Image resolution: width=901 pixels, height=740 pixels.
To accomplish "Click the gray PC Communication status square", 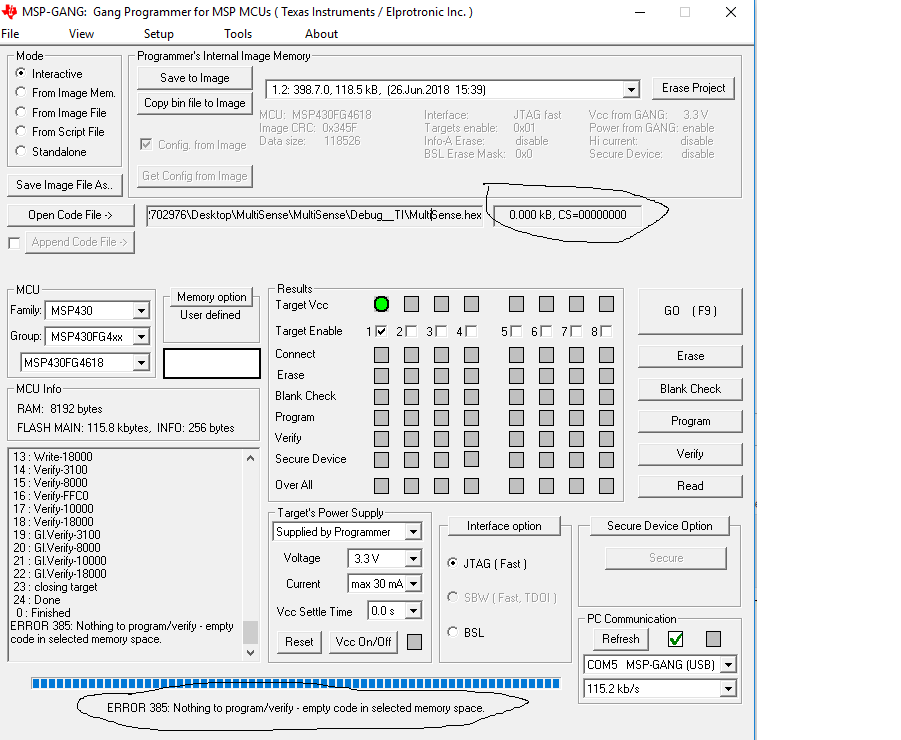I will click(x=713, y=639).
